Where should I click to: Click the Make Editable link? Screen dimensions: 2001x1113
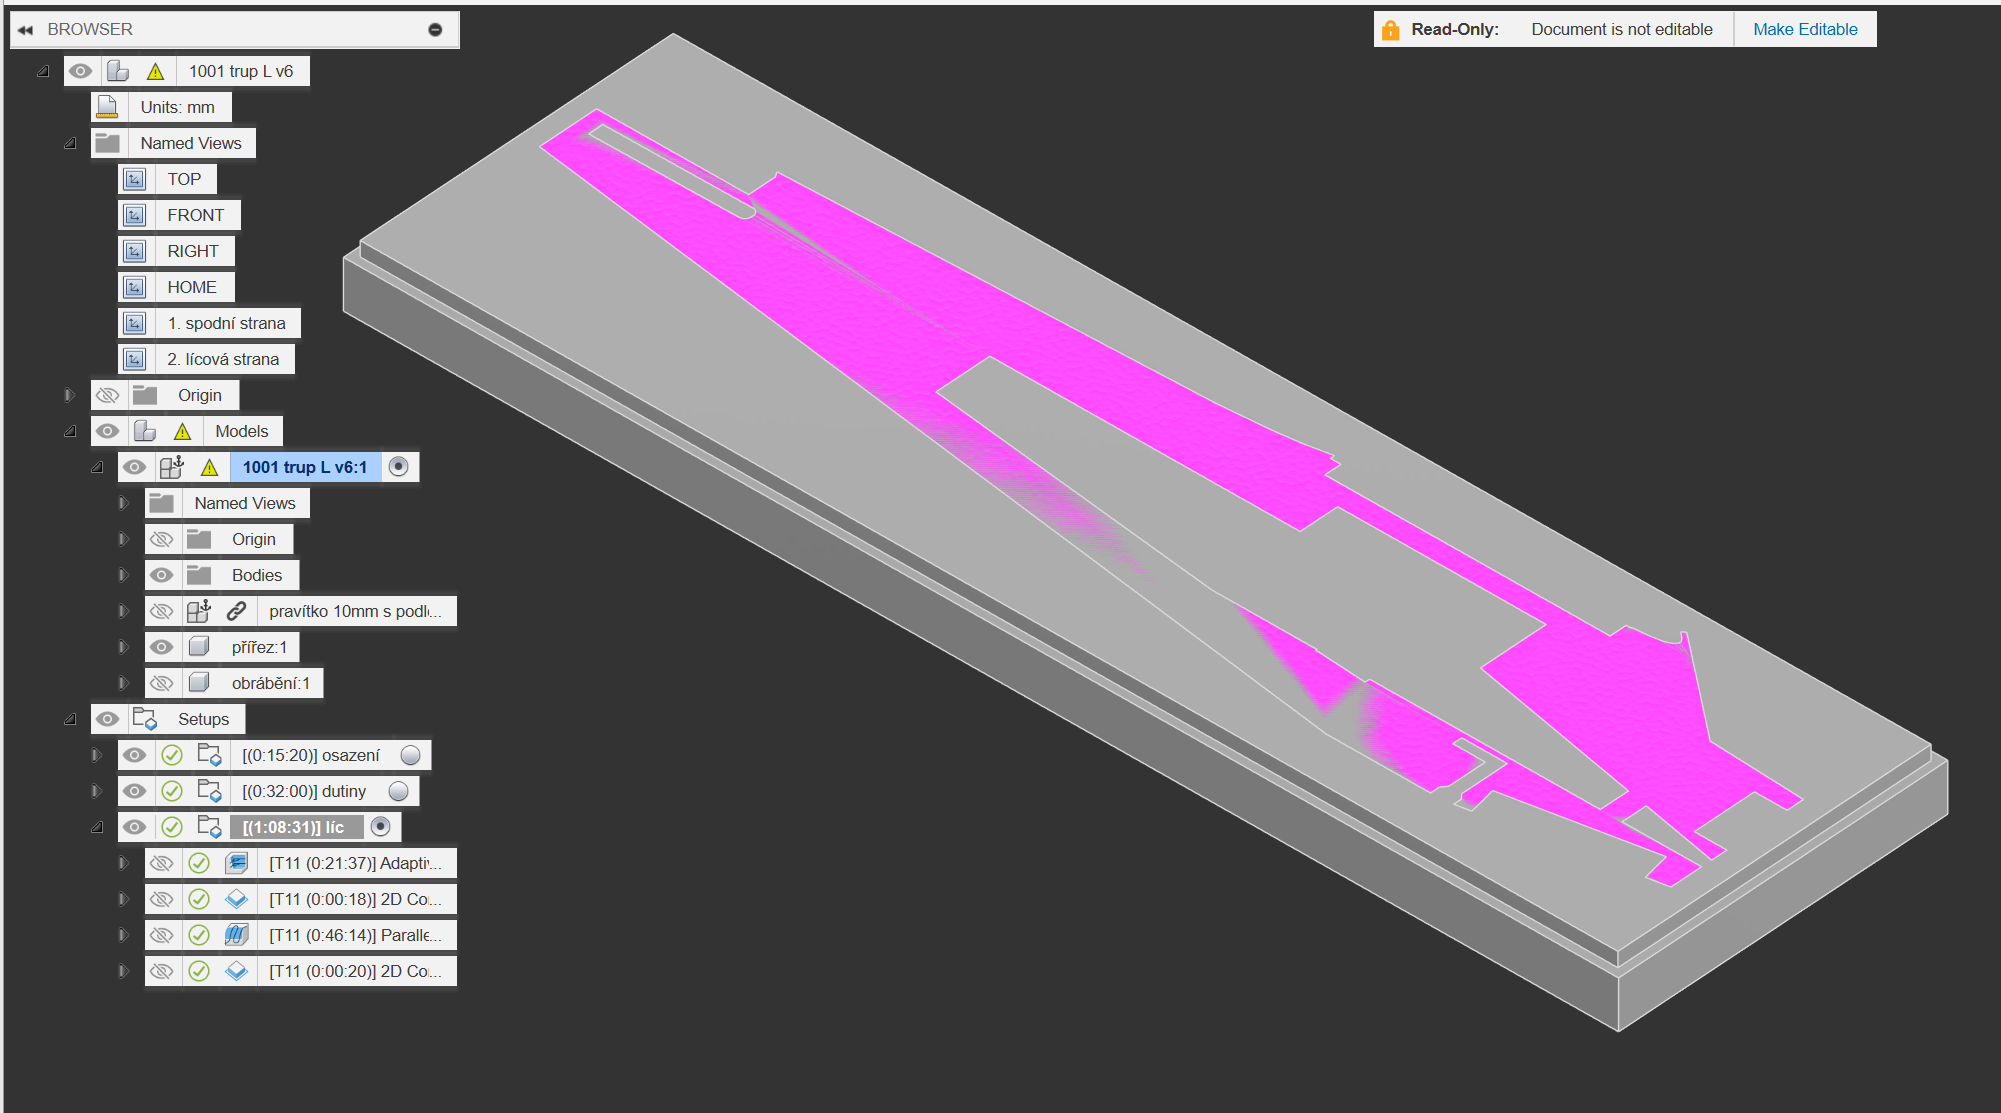(x=1805, y=30)
